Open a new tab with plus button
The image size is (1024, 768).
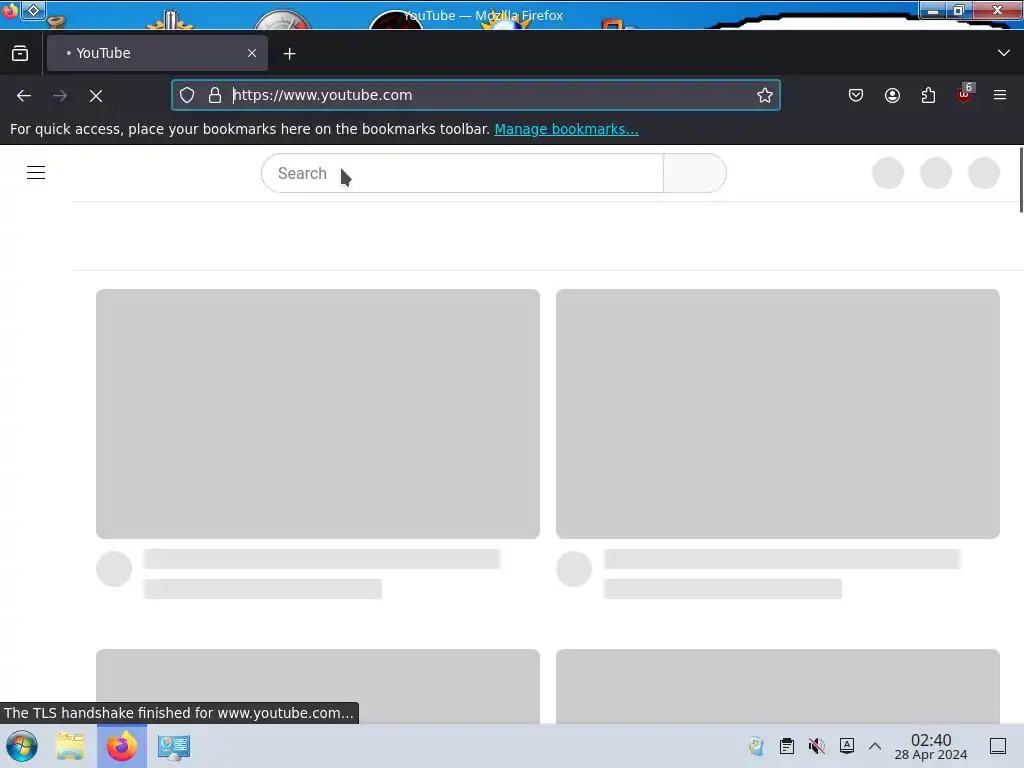pos(289,54)
